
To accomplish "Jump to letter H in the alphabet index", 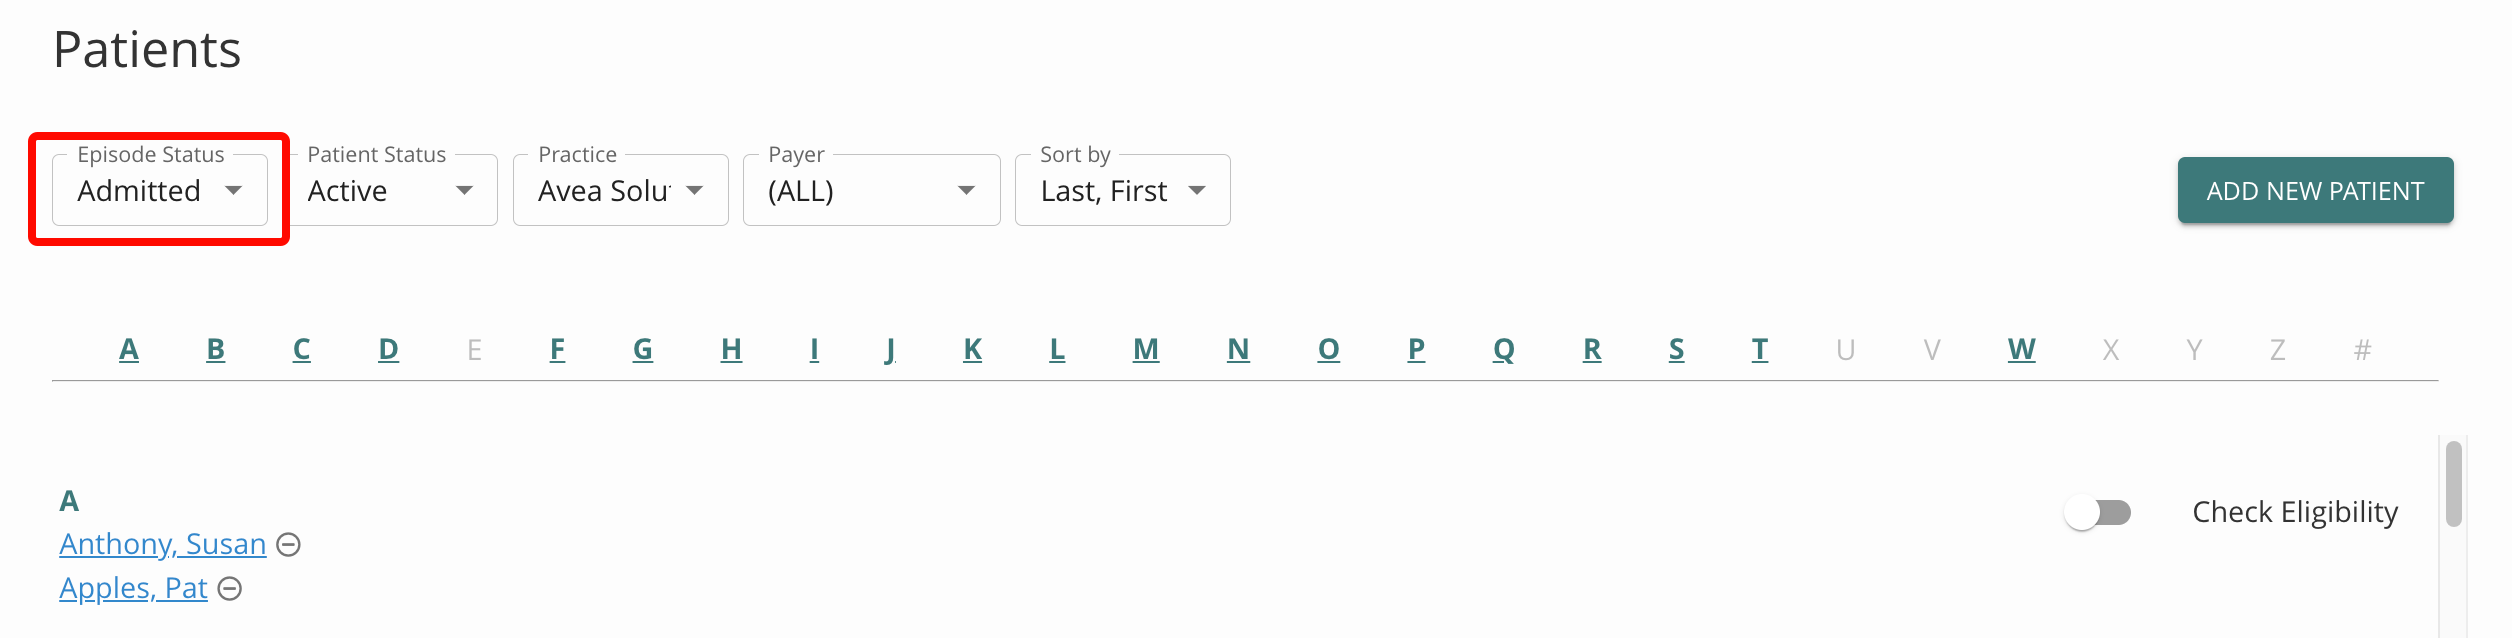I will (732, 349).
